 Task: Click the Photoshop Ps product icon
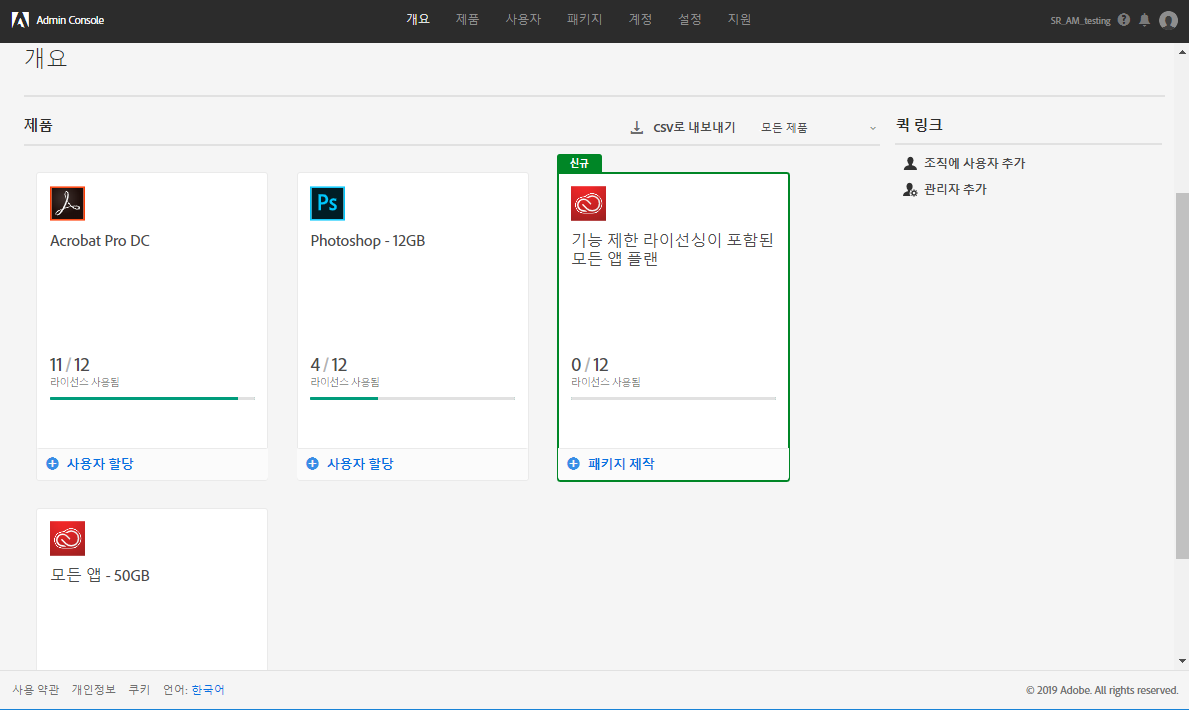(x=327, y=202)
